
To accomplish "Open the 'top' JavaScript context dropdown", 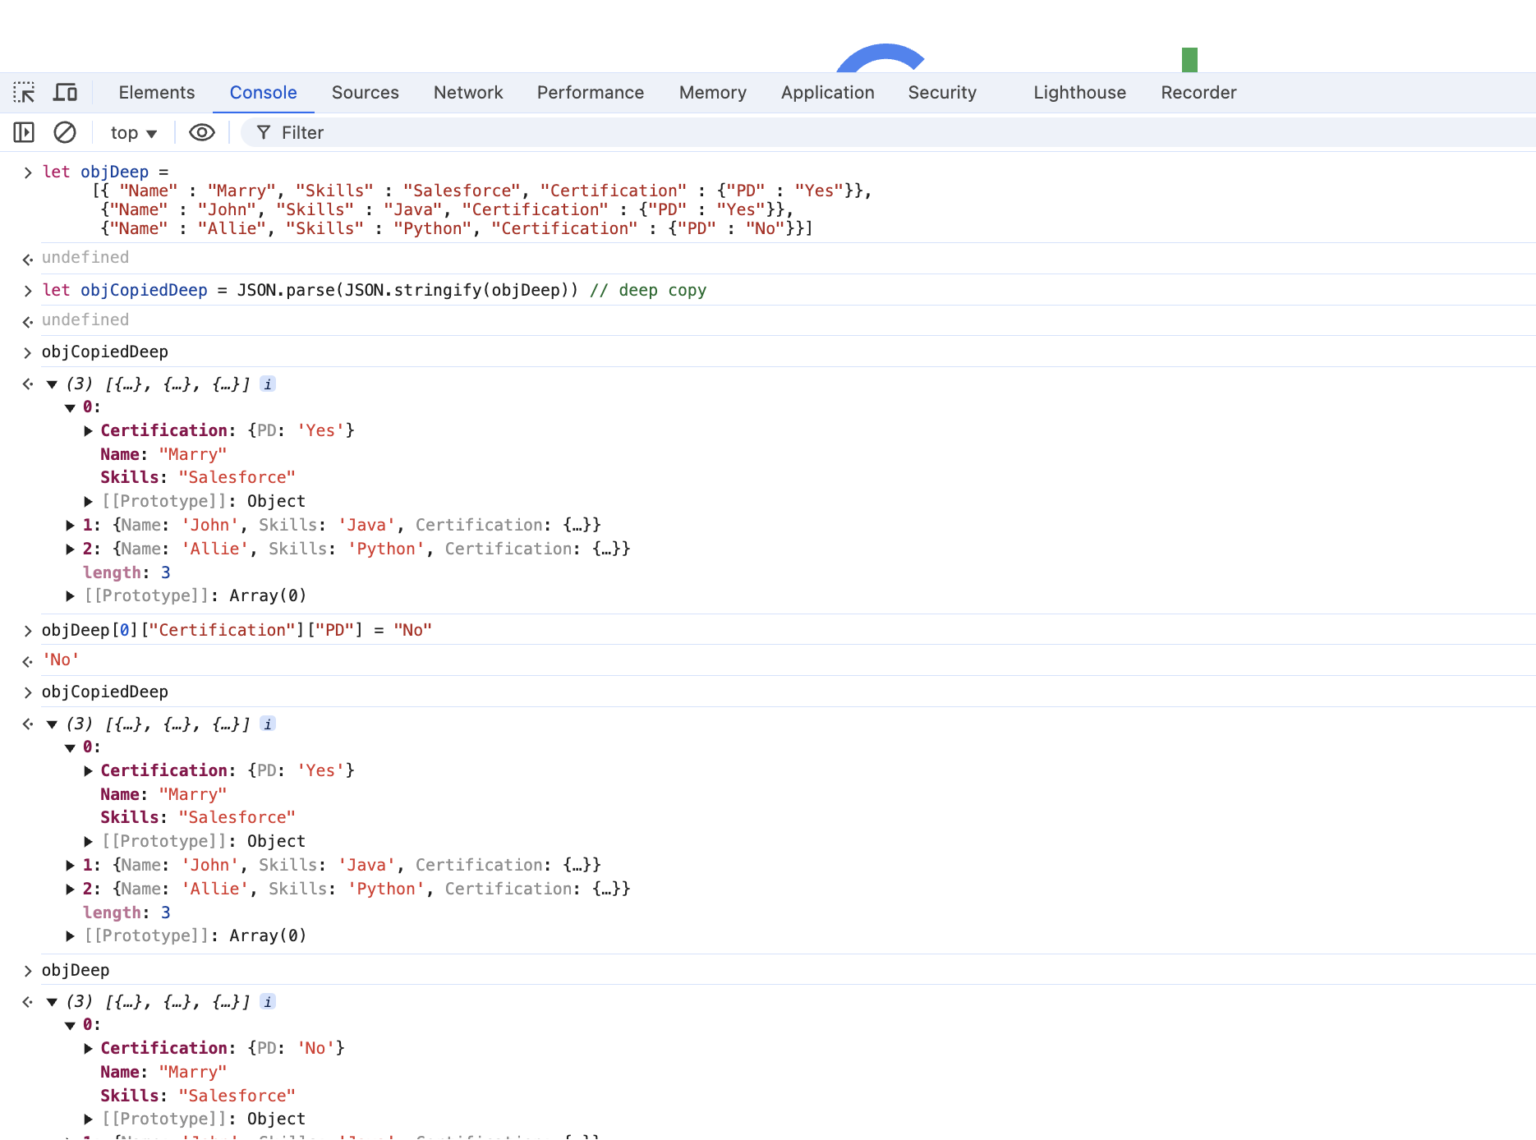I will pyautogui.click(x=132, y=132).
